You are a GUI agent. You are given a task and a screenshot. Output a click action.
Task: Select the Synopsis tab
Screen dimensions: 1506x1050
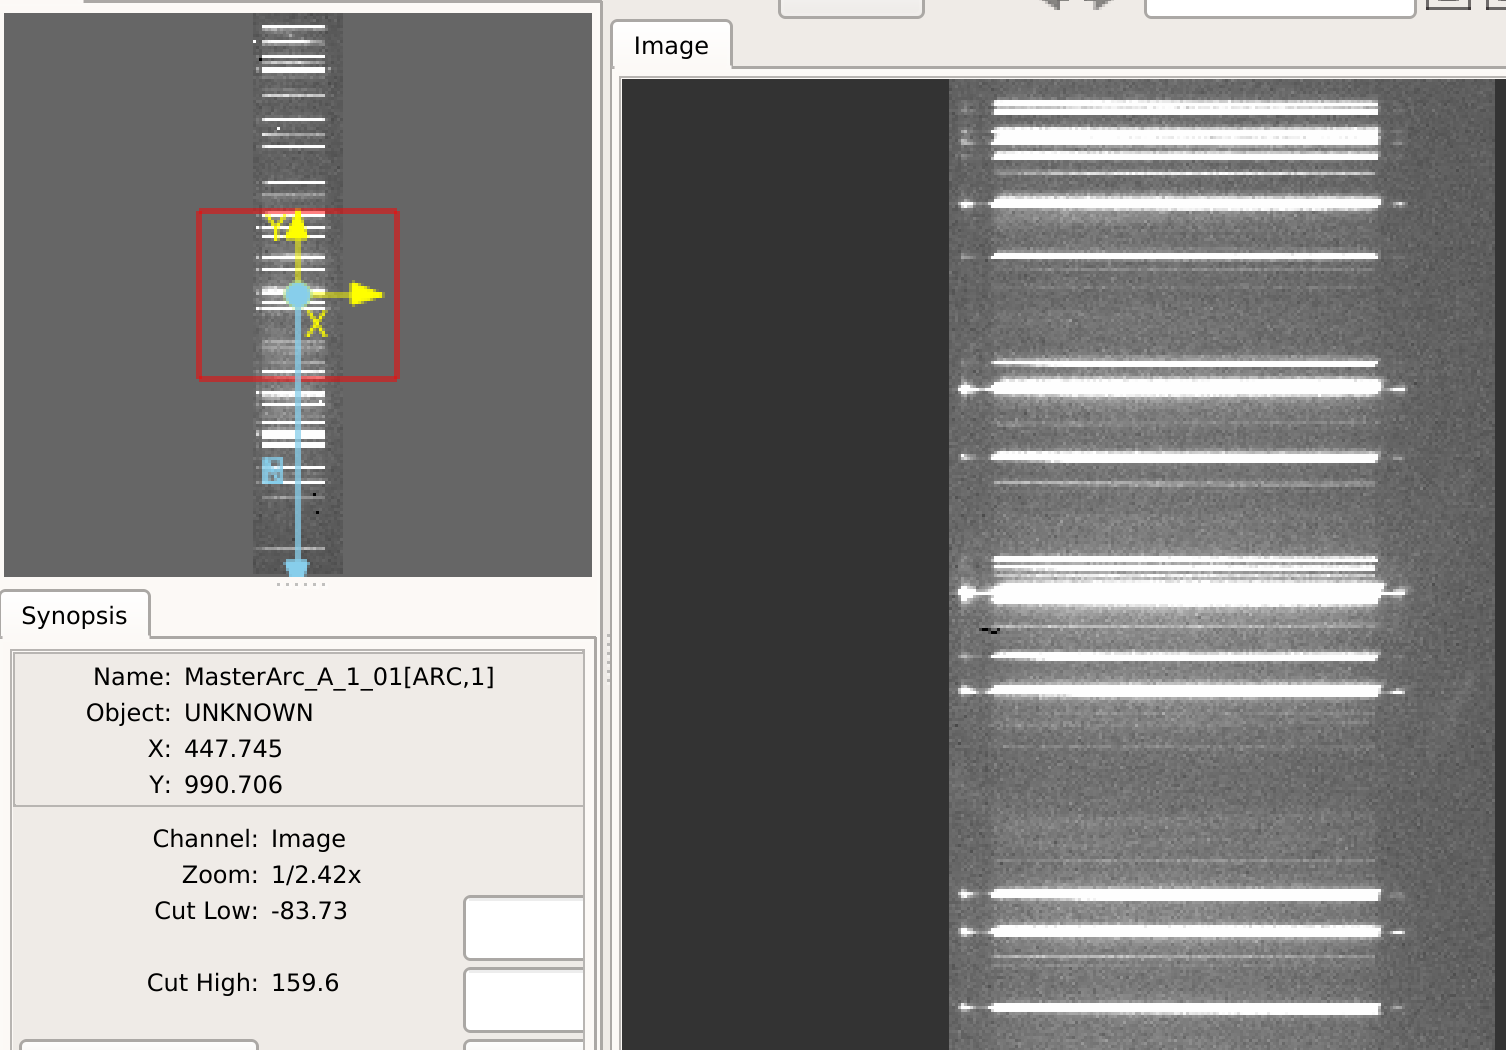(x=75, y=615)
